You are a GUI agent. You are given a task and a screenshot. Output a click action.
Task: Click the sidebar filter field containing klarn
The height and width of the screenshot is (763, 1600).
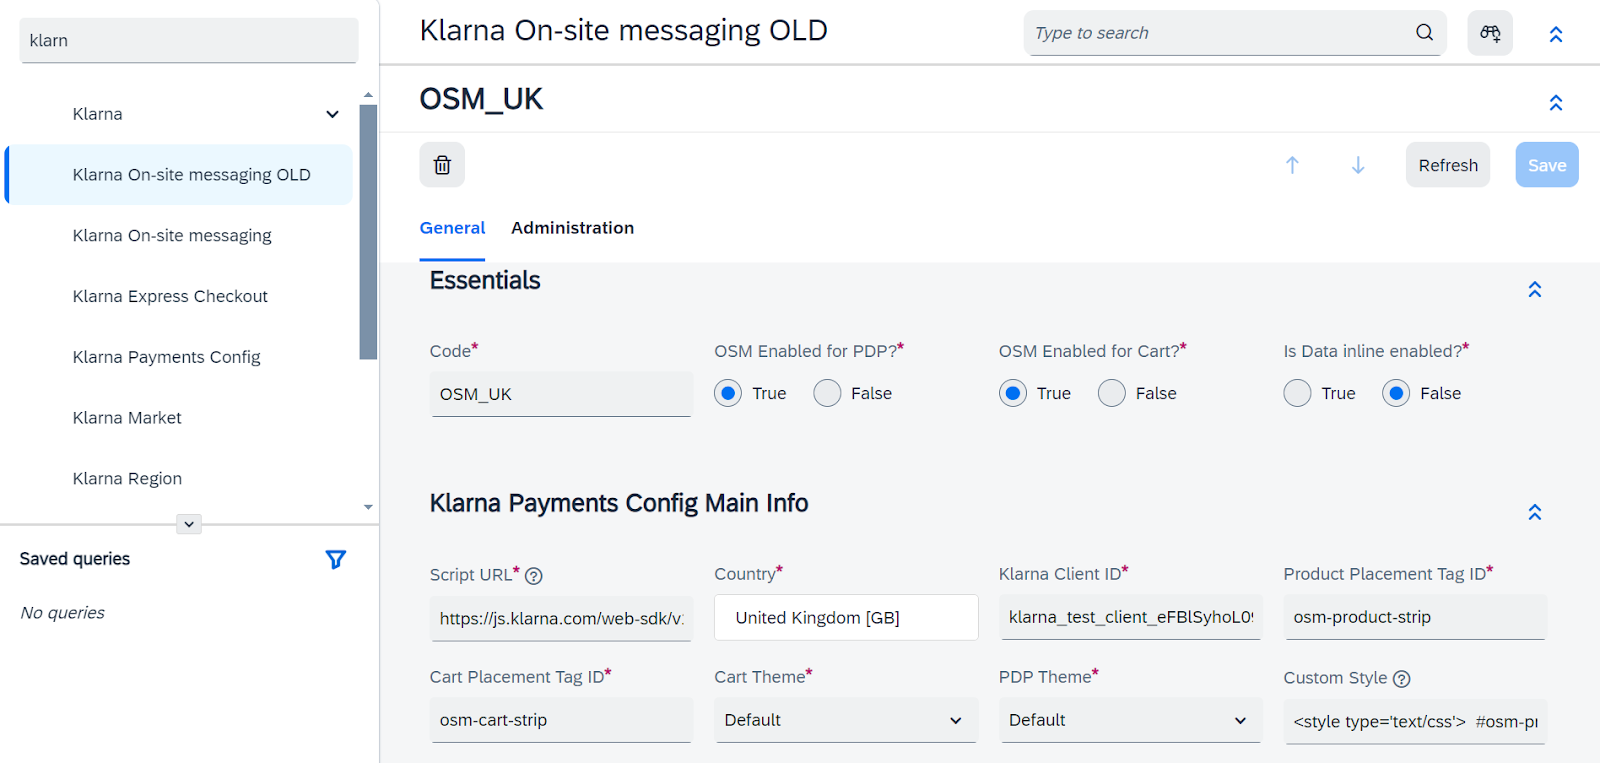[189, 40]
